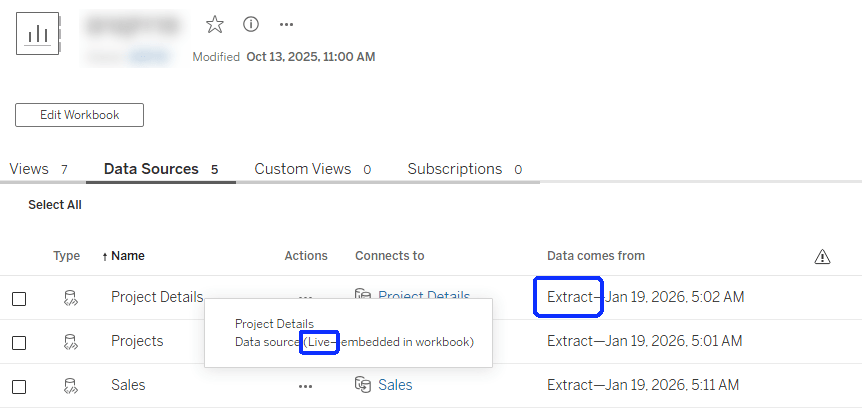Click the warning triangle column icon
The height and width of the screenshot is (414, 862).
[822, 257]
